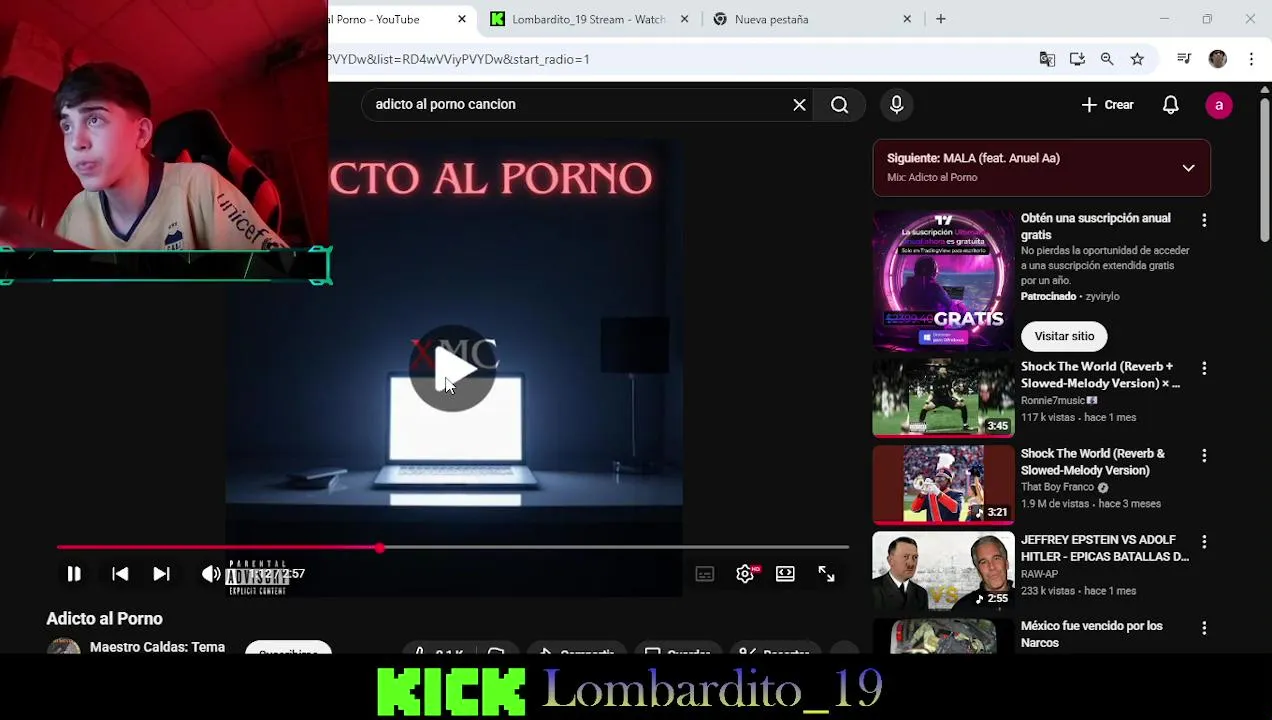Open the Epstein vs Hitler thumbnail
This screenshot has width=1272, height=720.
[943, 571]
